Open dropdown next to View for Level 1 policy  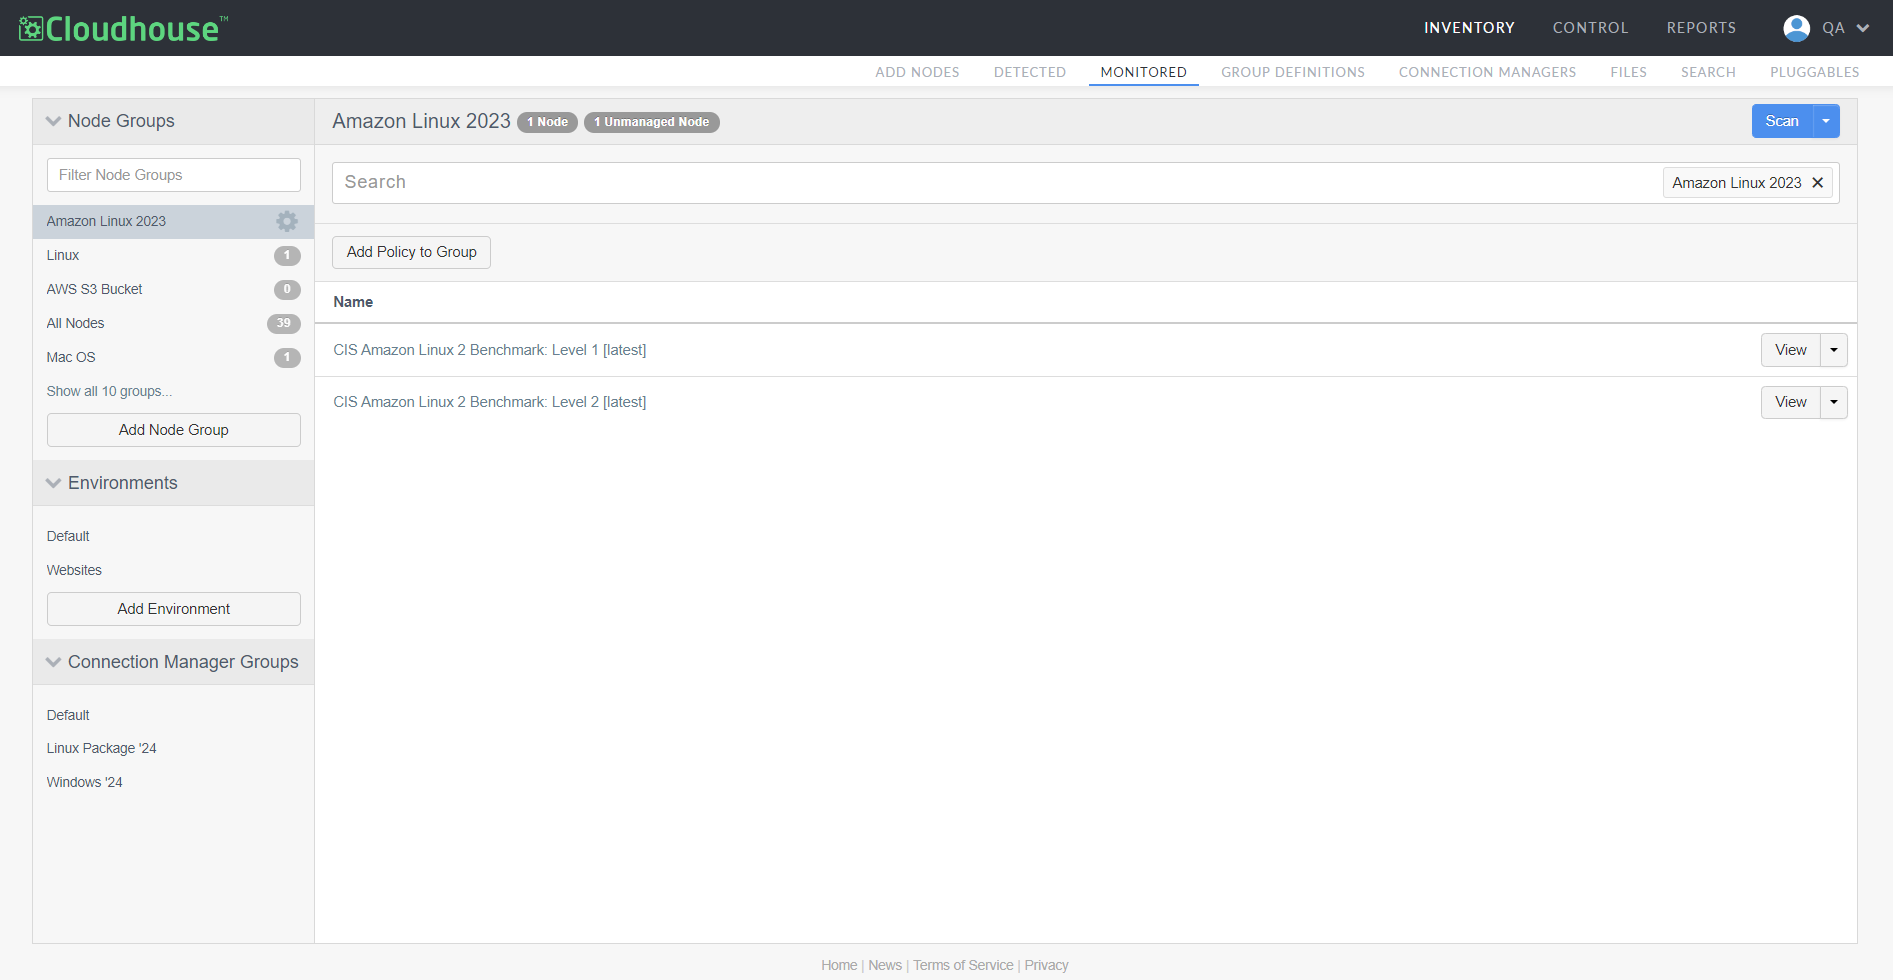coord(1834,350)
